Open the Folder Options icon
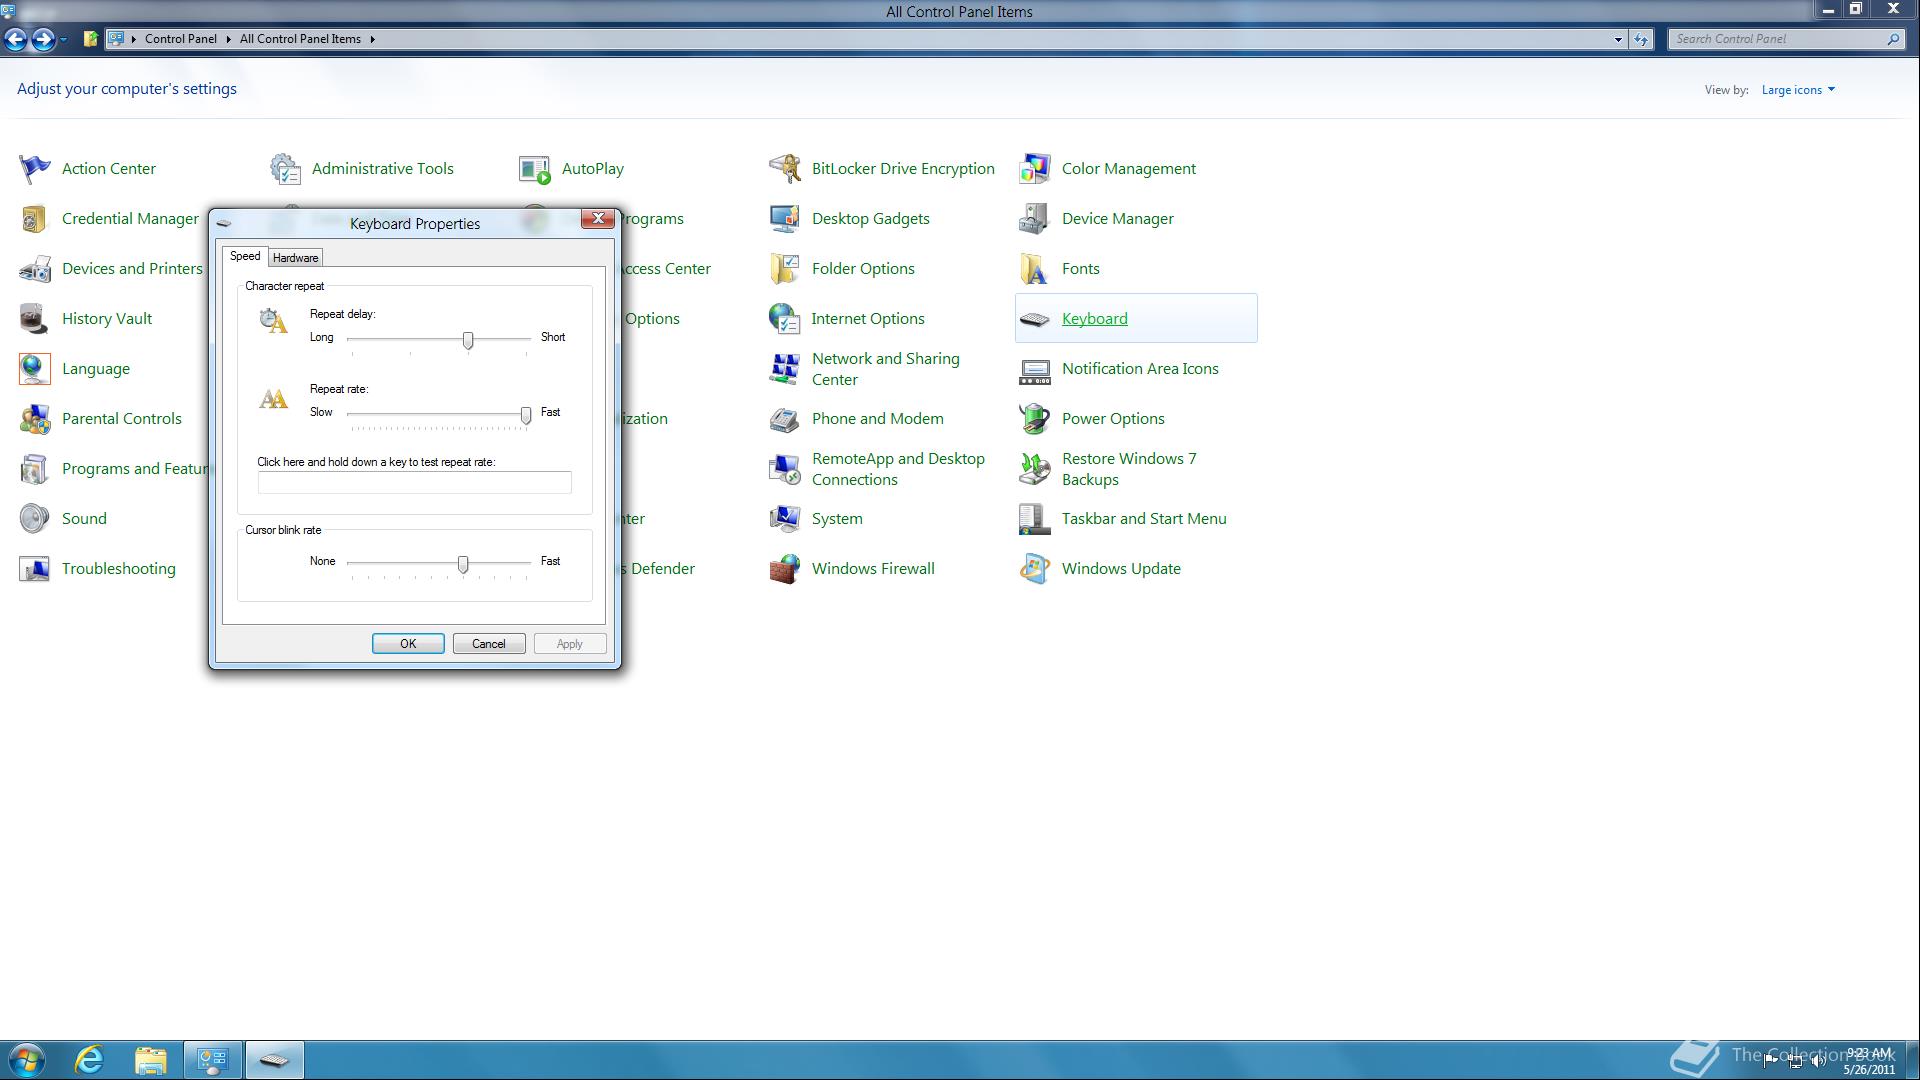 [785, 269]
